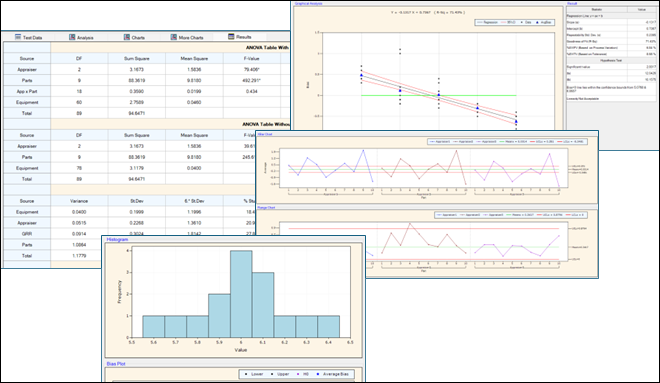
Task: Select the tallest histogram bar at 6
Action: point(241,294)
